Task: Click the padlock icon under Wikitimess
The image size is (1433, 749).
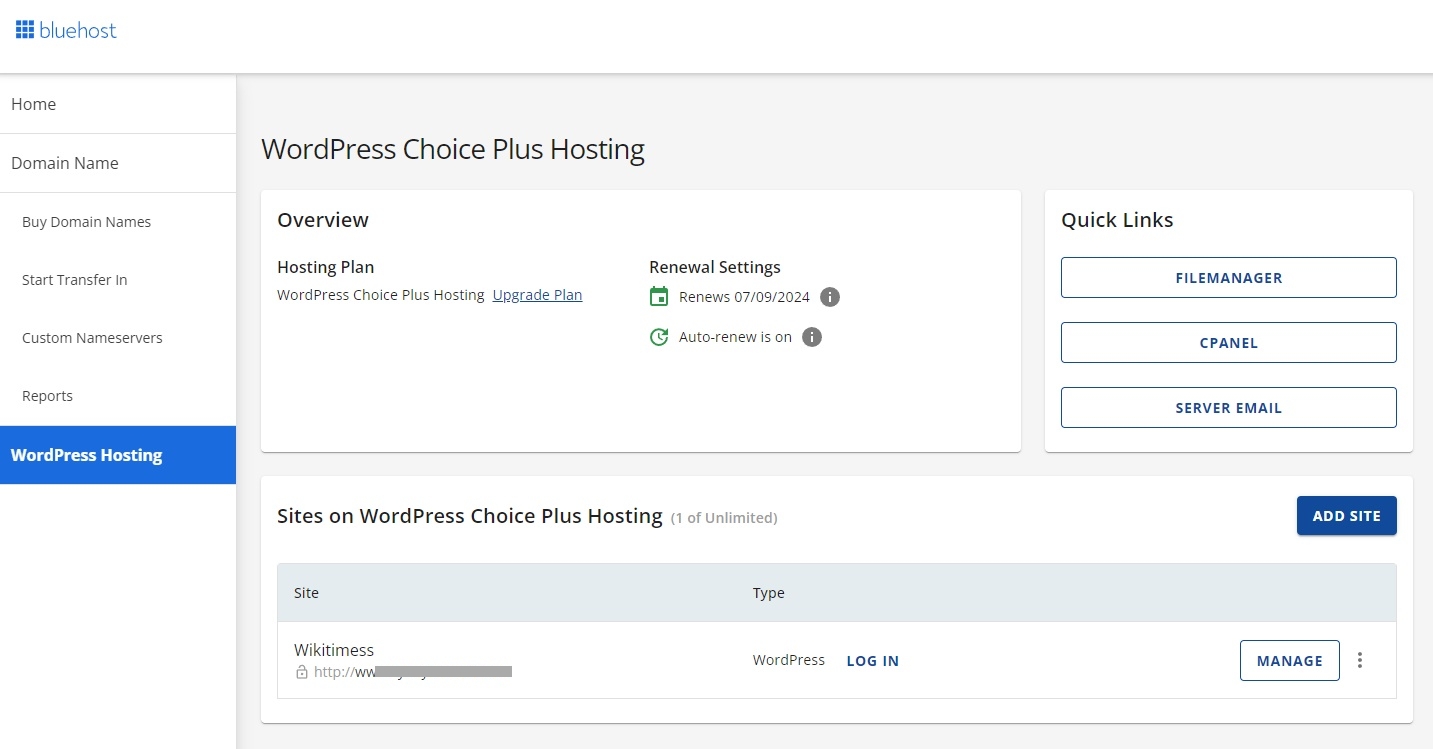Action: click(x=302, y=673)
